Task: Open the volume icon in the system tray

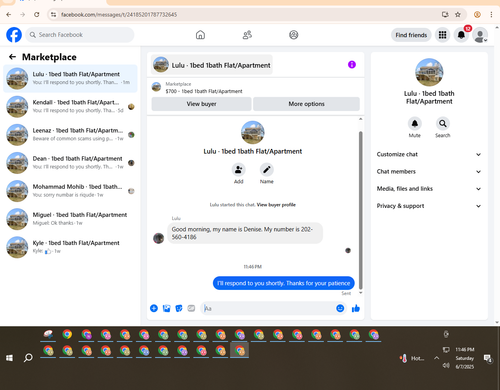Action: tap(446, 365)
